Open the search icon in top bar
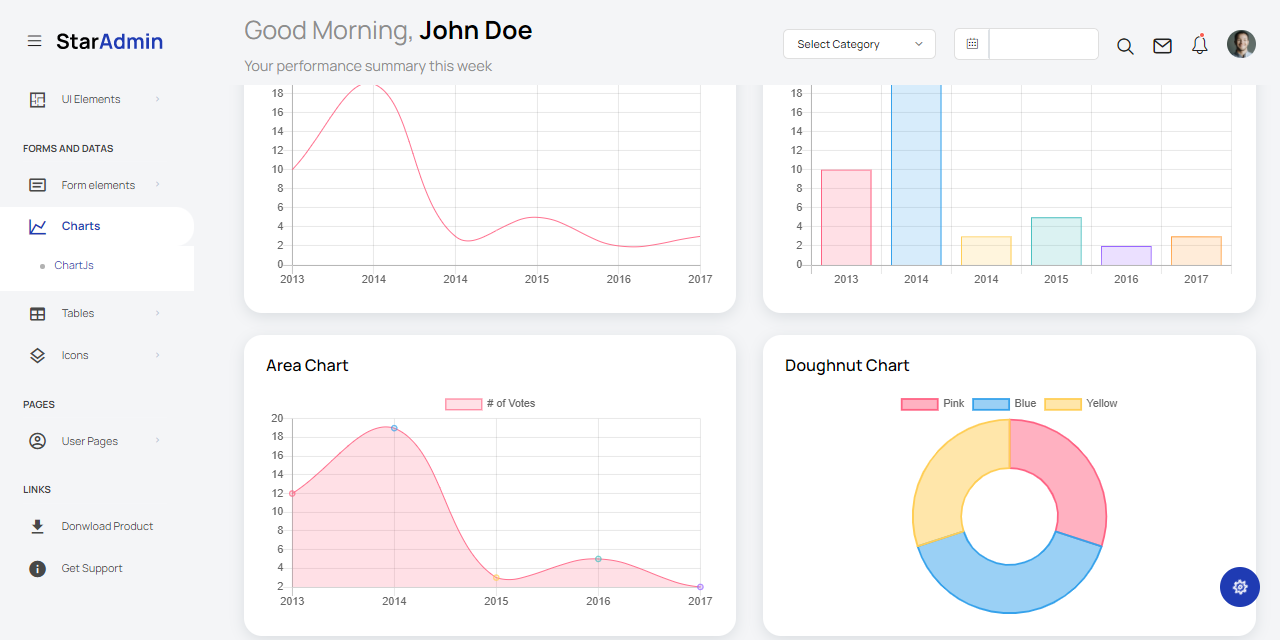 coord(1124,45)
